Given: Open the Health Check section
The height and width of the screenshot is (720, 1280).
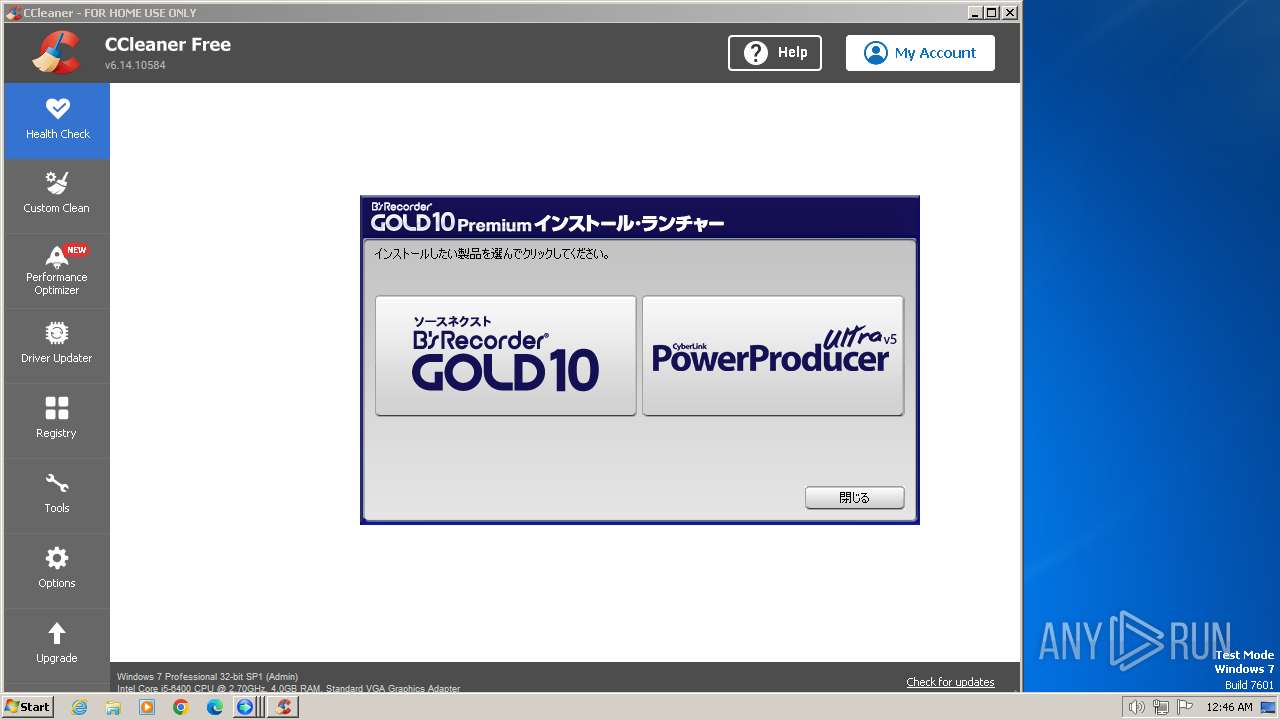Looking at the screenshot, I should click(x=57, y=121).
